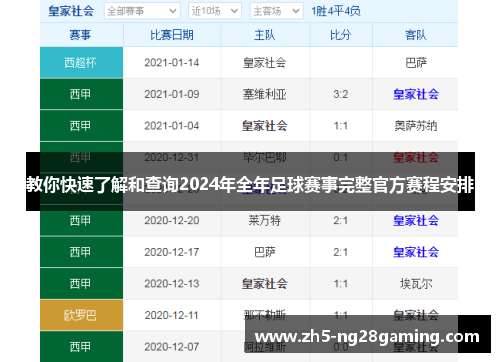Click date 2020-12-20

point(172,221)
